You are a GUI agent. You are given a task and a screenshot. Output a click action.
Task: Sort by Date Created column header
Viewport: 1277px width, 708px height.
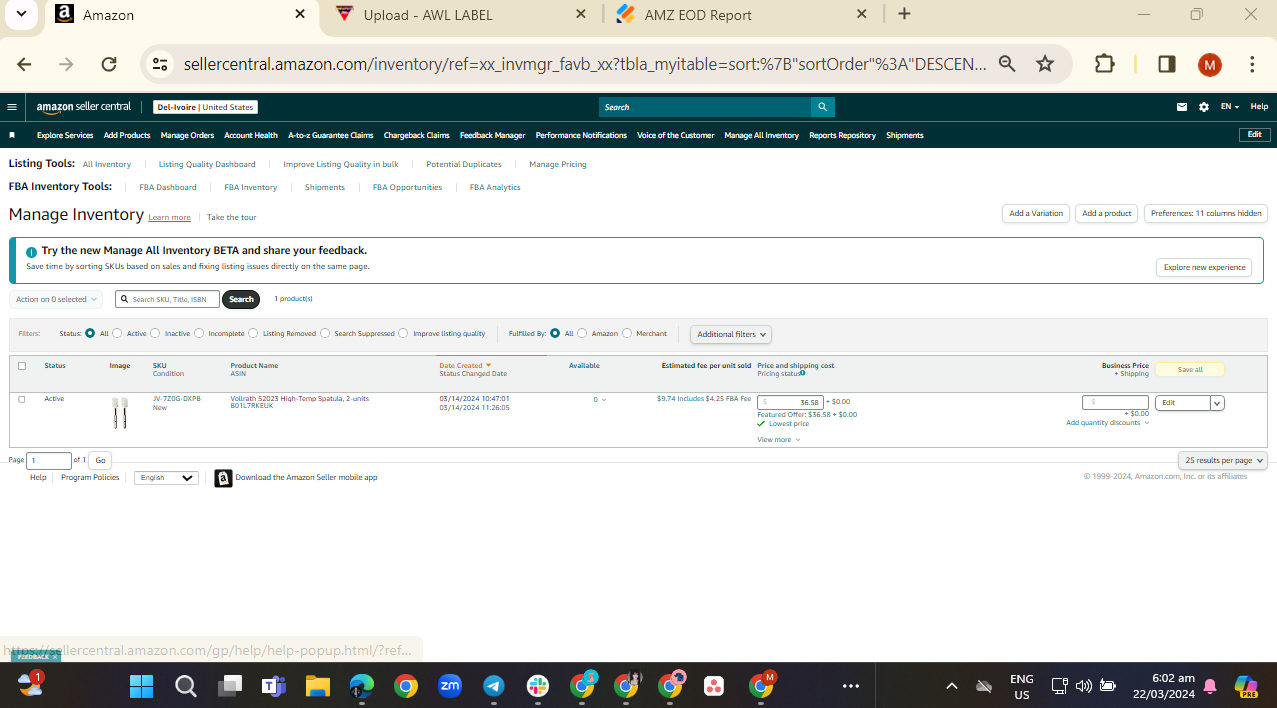point(465,366)
